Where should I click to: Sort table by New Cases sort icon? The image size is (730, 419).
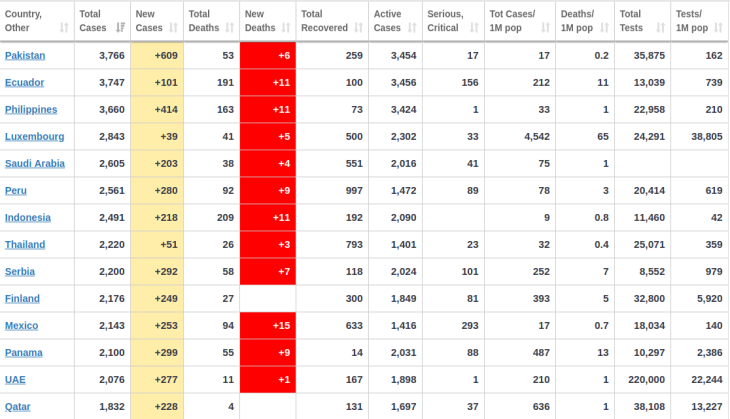tap(174, 28)
